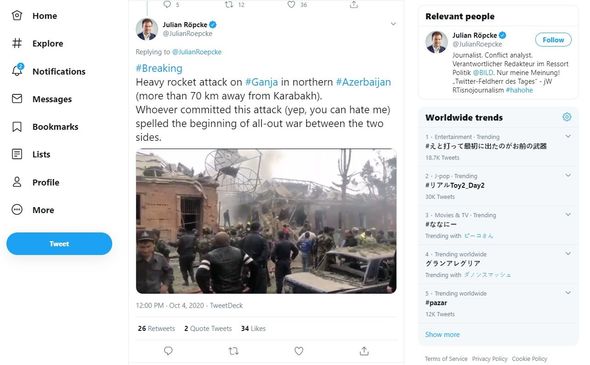Reply to the tweet via comment icon below stats
This screenshot has height=365, width=590.
(168, 351)
